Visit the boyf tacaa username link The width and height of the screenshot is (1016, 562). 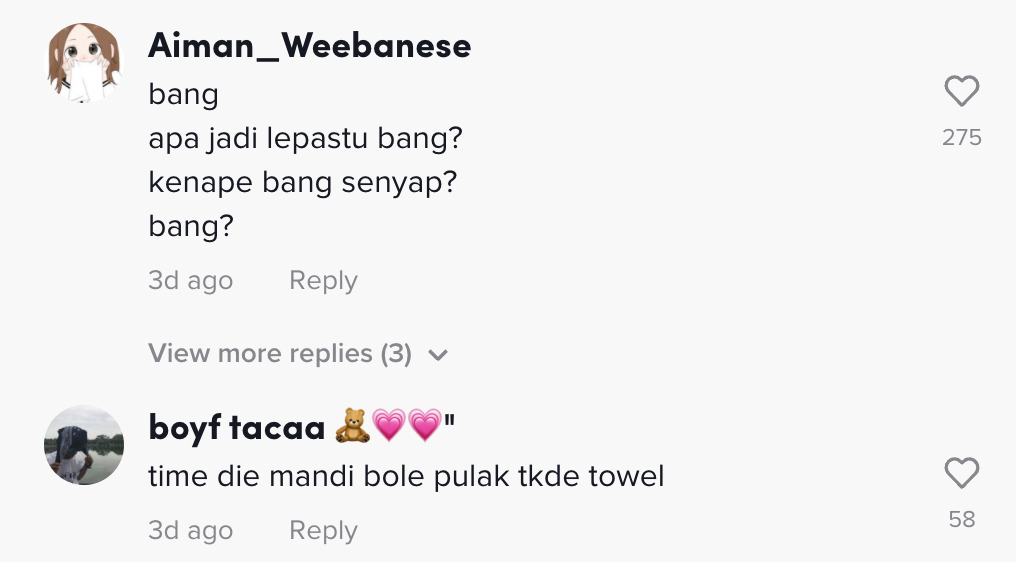pyautogui.click(x=237, y=427)
